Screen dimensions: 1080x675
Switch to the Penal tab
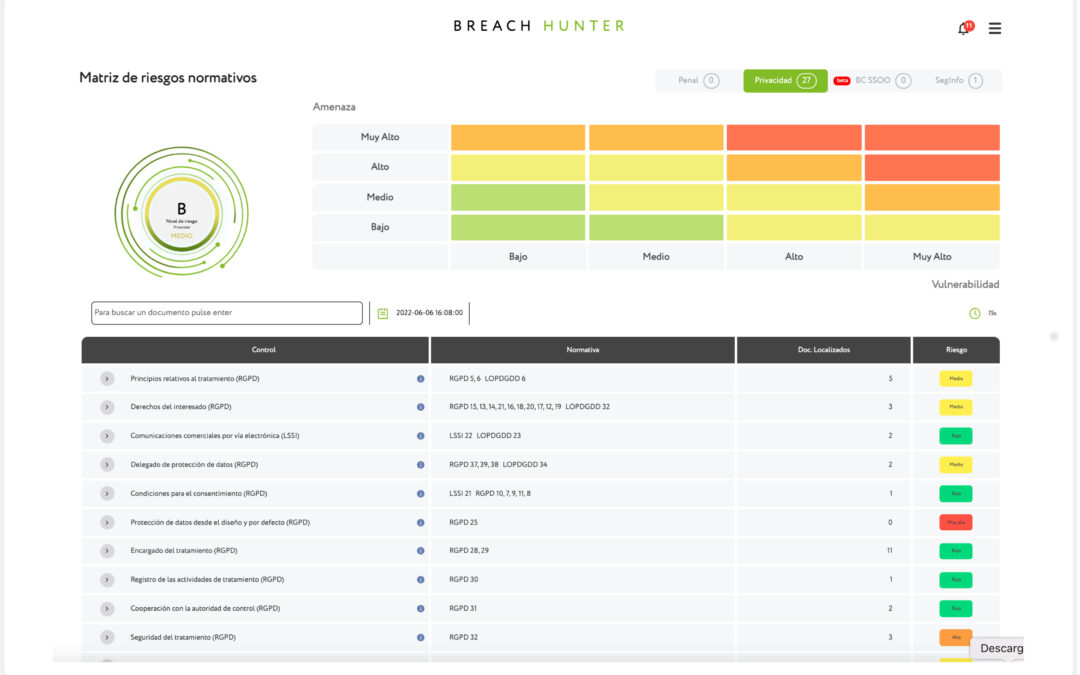[698, 81]
